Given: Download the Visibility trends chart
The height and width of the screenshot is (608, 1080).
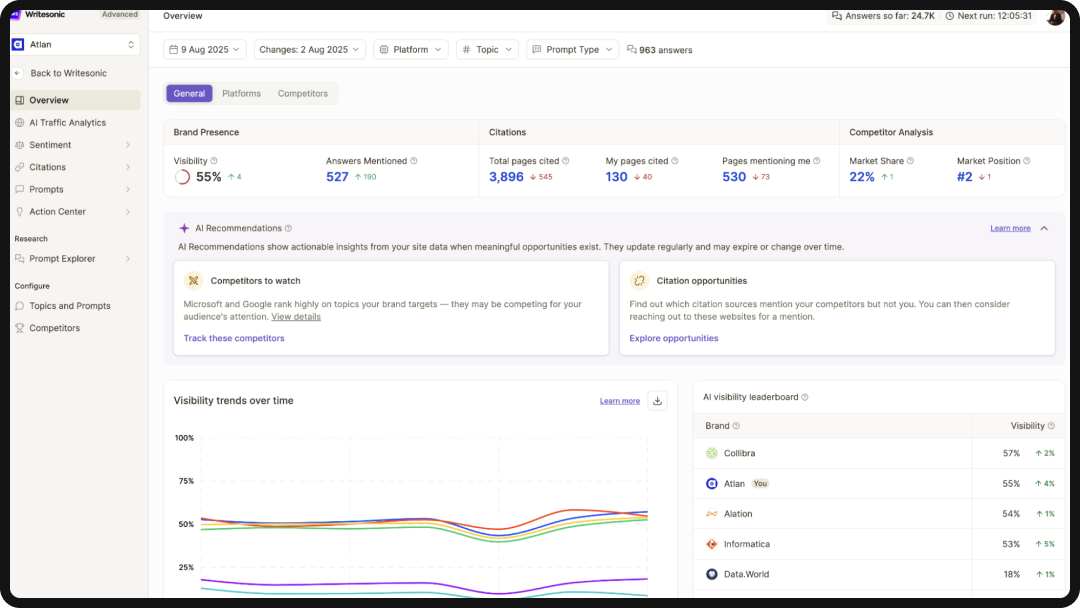Looking at the screenshot, I should coord(657,400).
